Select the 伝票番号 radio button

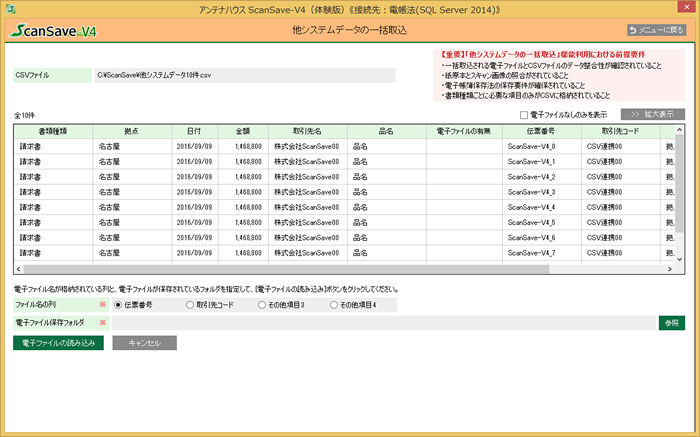pyautogui.click(x=119, y=304)
